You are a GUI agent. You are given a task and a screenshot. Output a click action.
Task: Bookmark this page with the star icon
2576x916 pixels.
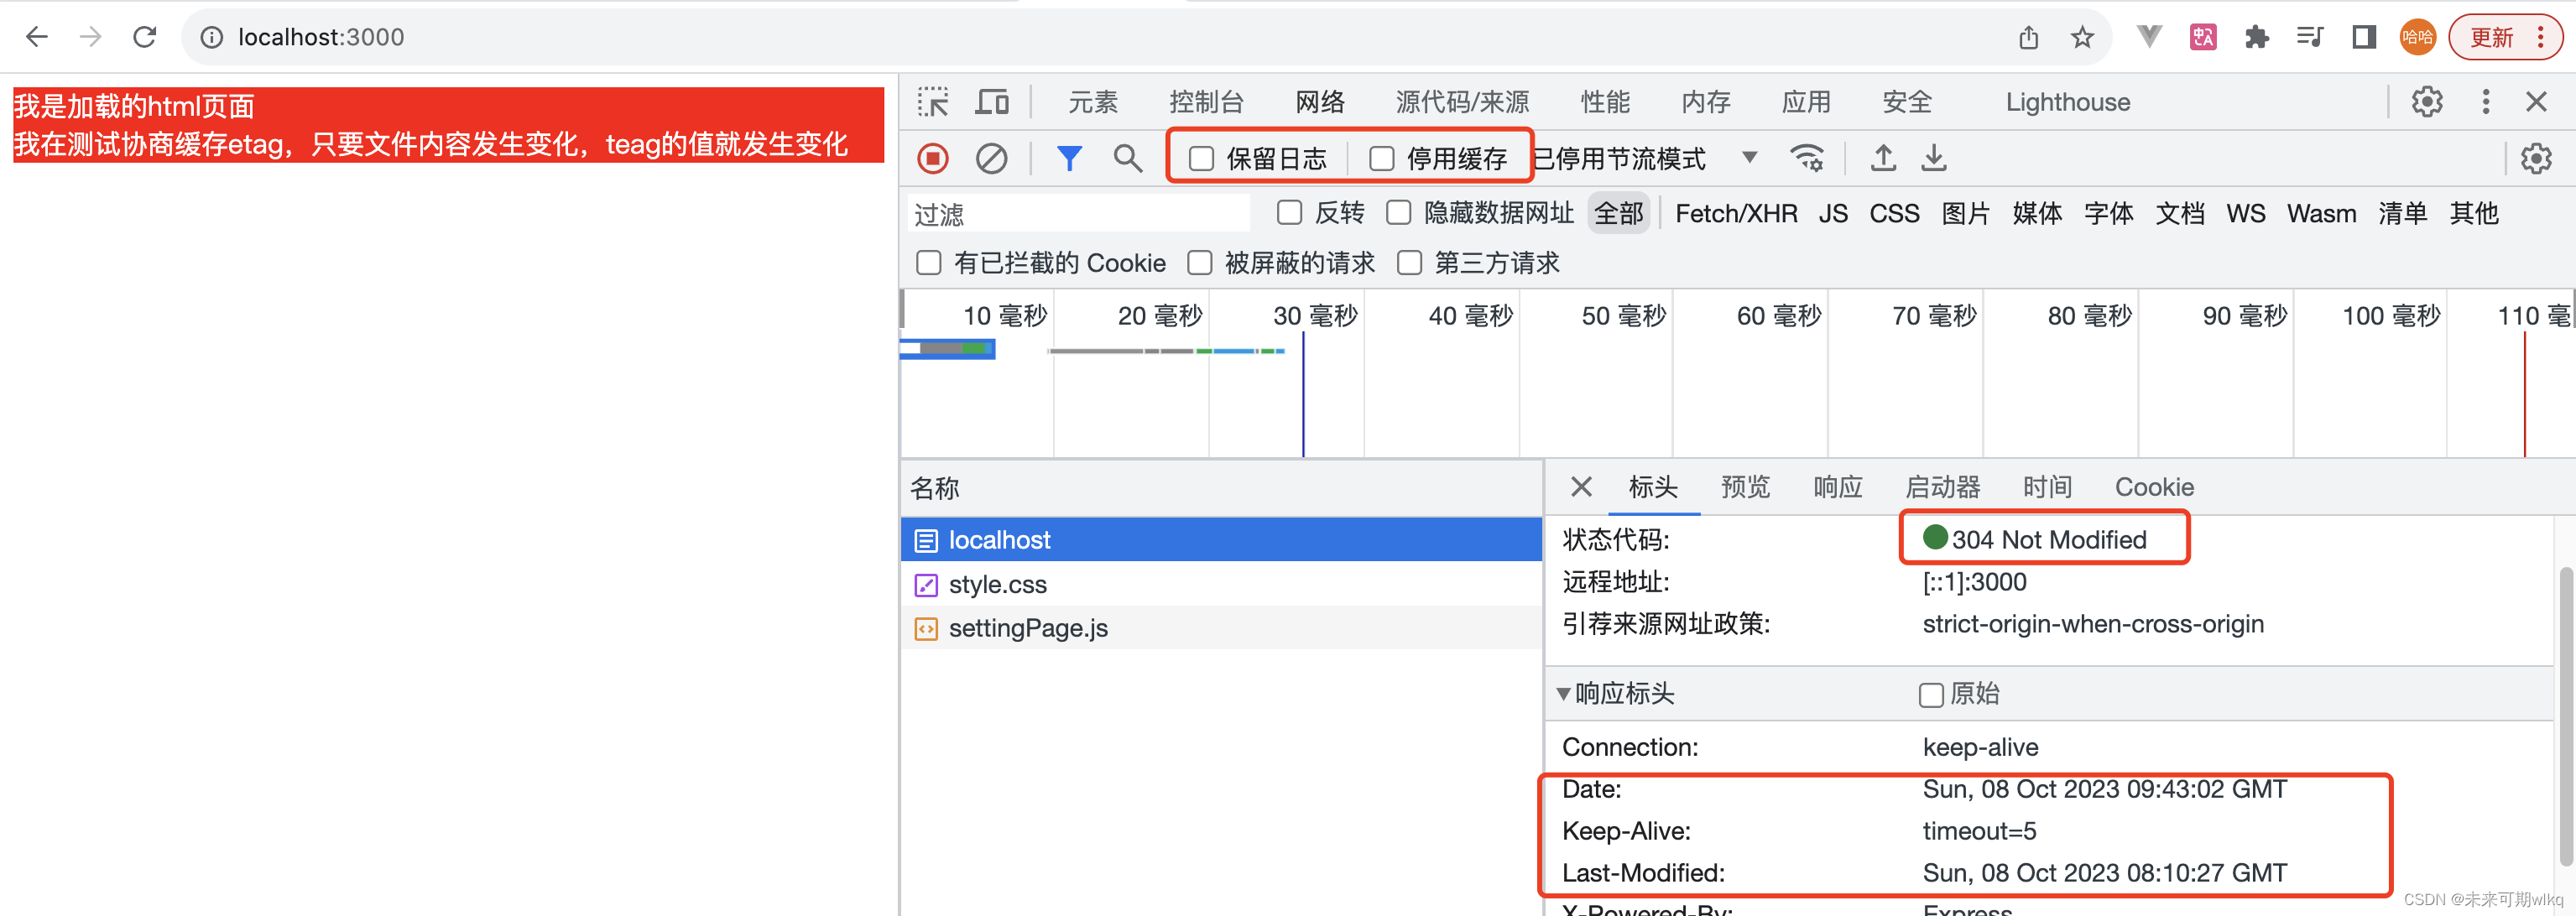(2082, 38)
